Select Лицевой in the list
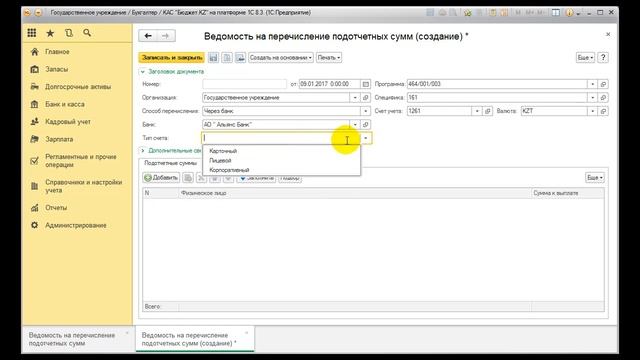Screen dimensions: 640x360 point(282,160)
